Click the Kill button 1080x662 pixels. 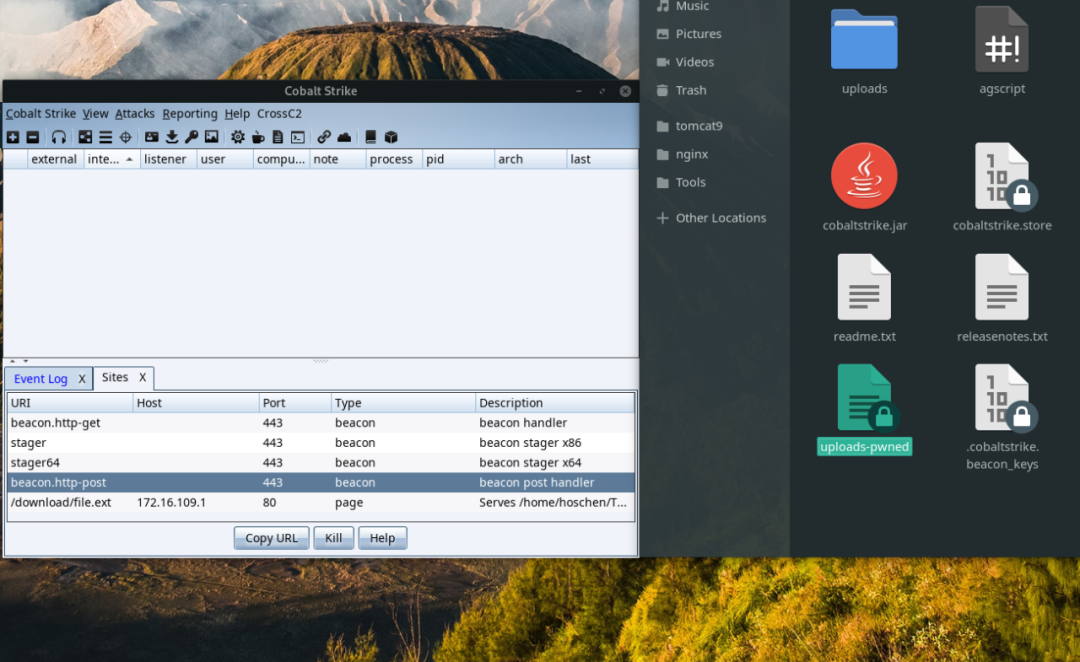tap(333, 538)
